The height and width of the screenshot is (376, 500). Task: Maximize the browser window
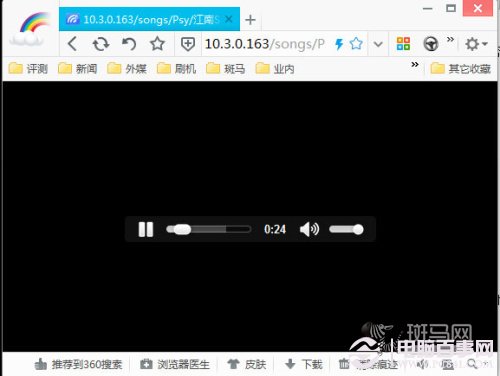451,8
